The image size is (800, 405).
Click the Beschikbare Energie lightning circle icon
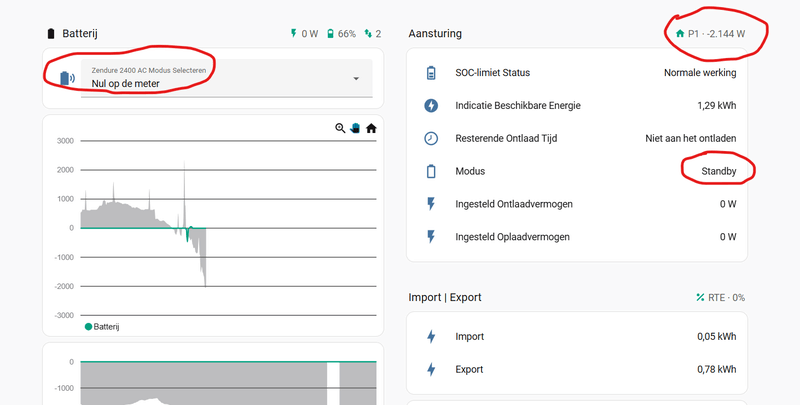click(431, 105)
